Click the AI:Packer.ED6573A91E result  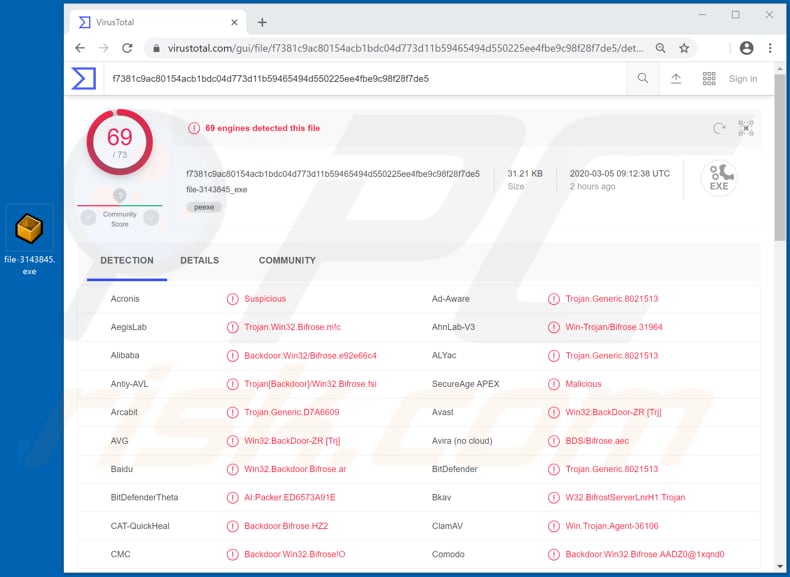click(290, 497)
